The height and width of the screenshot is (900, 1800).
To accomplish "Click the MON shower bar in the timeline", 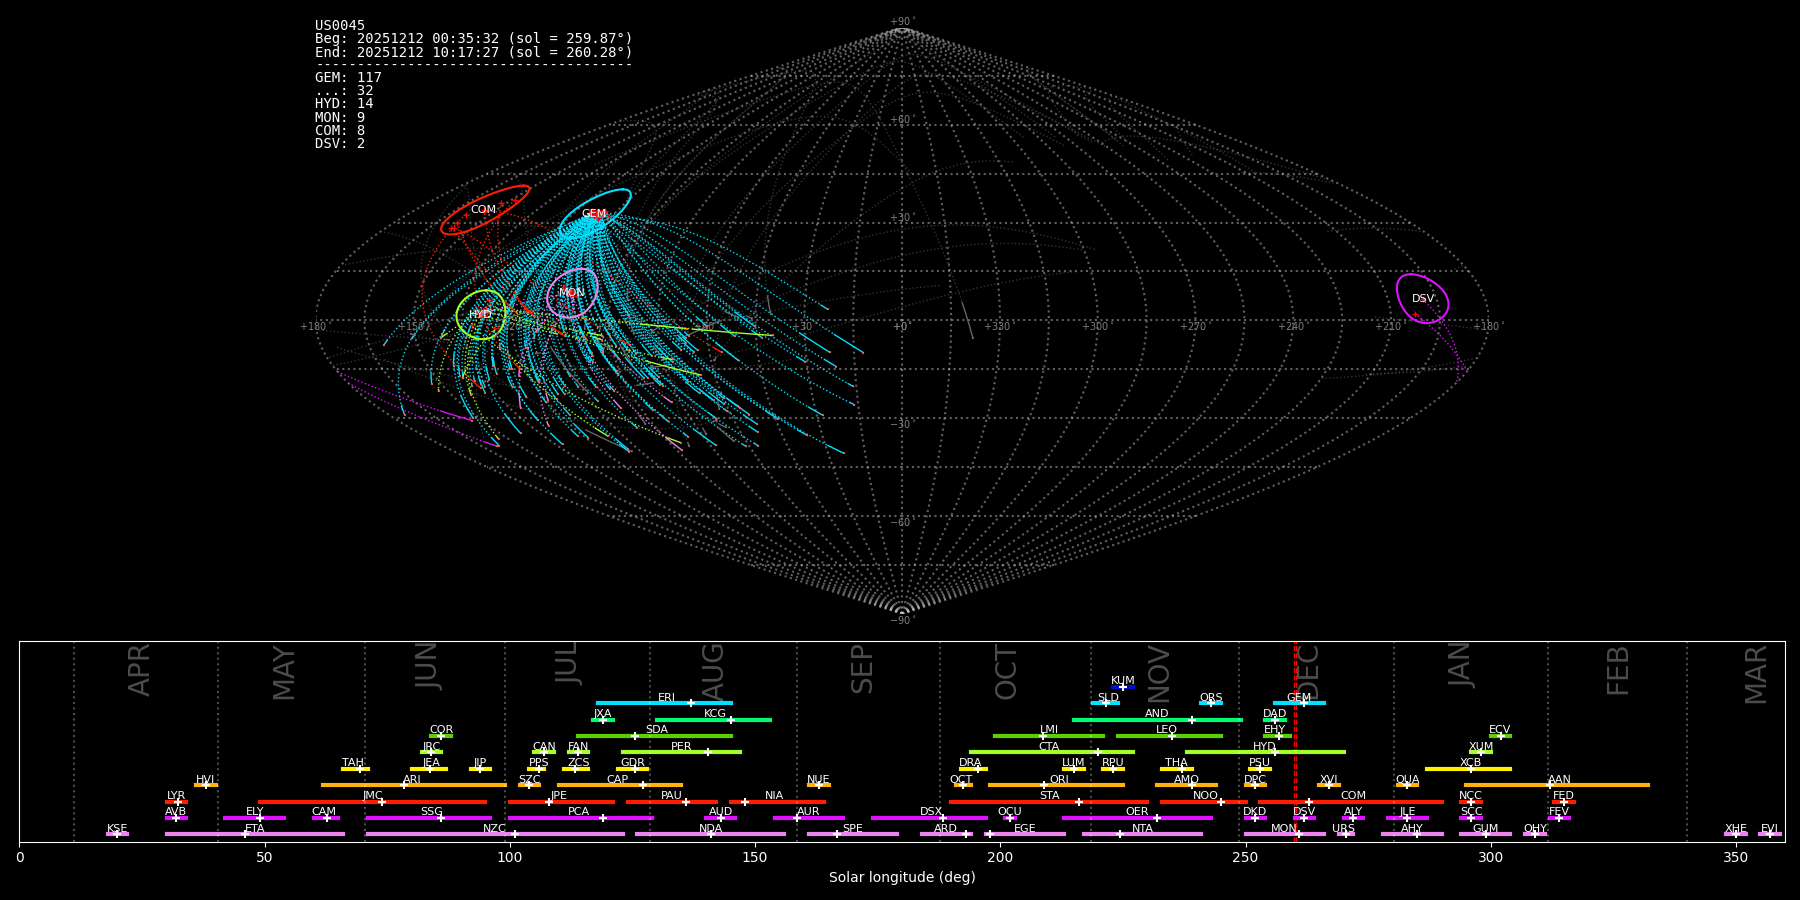I will [1285, 834].
